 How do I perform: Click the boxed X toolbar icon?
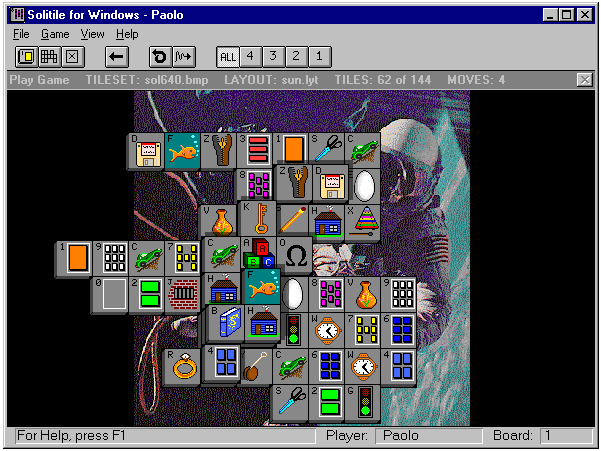[71, 56]
